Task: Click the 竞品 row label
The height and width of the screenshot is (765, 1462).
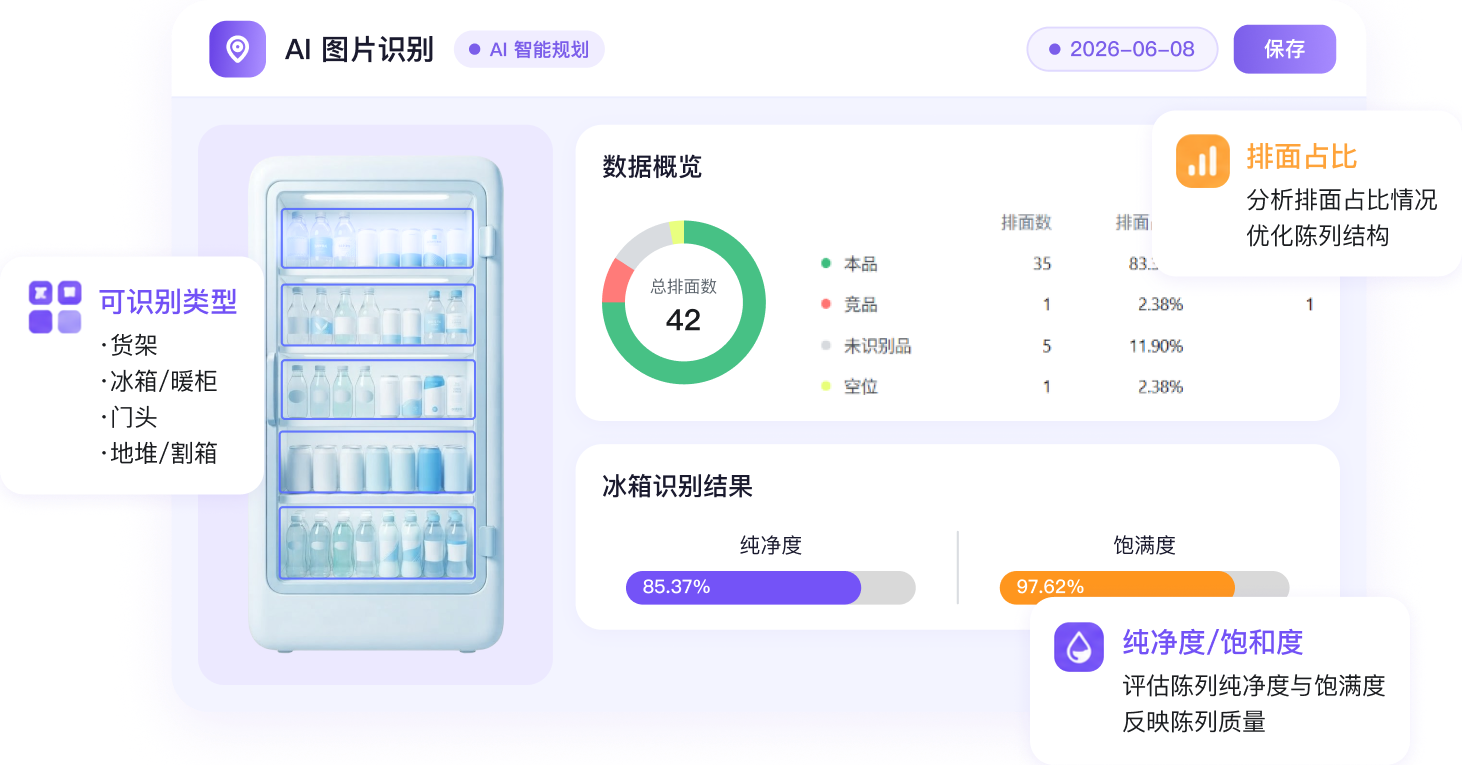Action: pos(861,304)
